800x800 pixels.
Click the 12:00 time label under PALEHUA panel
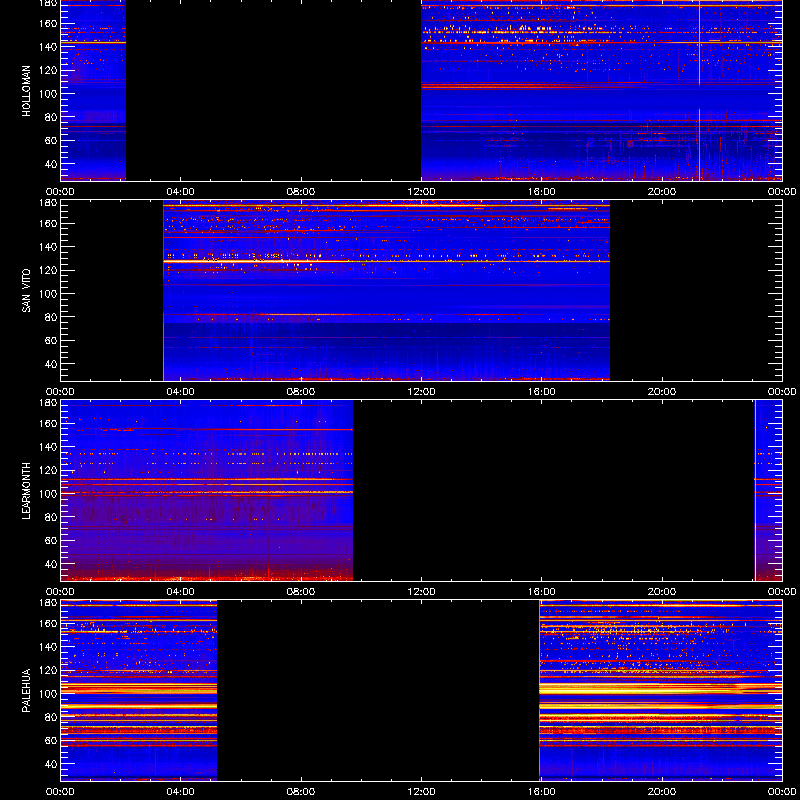pos(421,792)
